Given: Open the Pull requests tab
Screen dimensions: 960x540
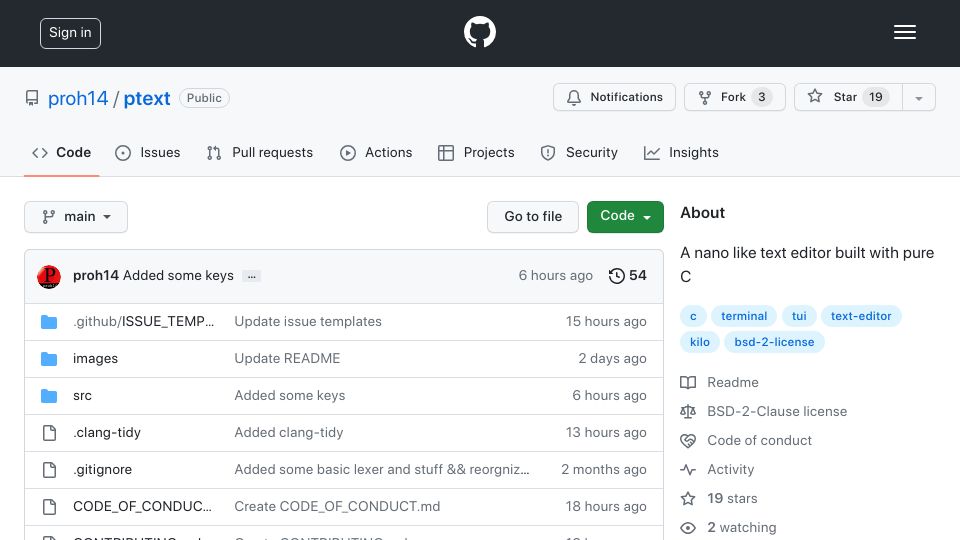Looking at the screenshot, I should click(x=260, y=152).
